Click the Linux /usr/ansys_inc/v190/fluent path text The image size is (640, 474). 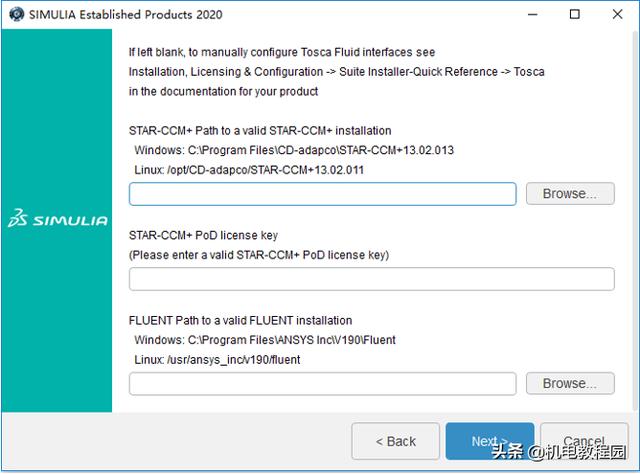pos(217,360)
